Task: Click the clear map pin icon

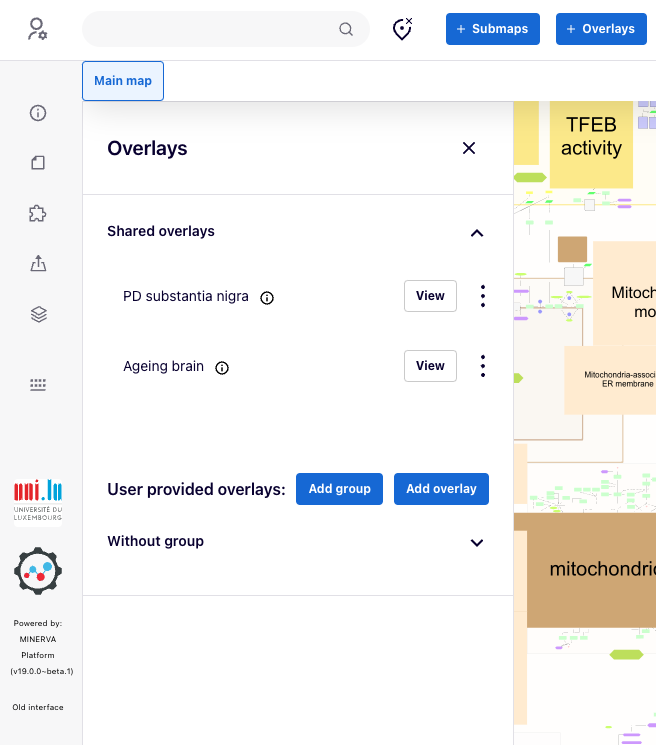Action: point(402,29)
